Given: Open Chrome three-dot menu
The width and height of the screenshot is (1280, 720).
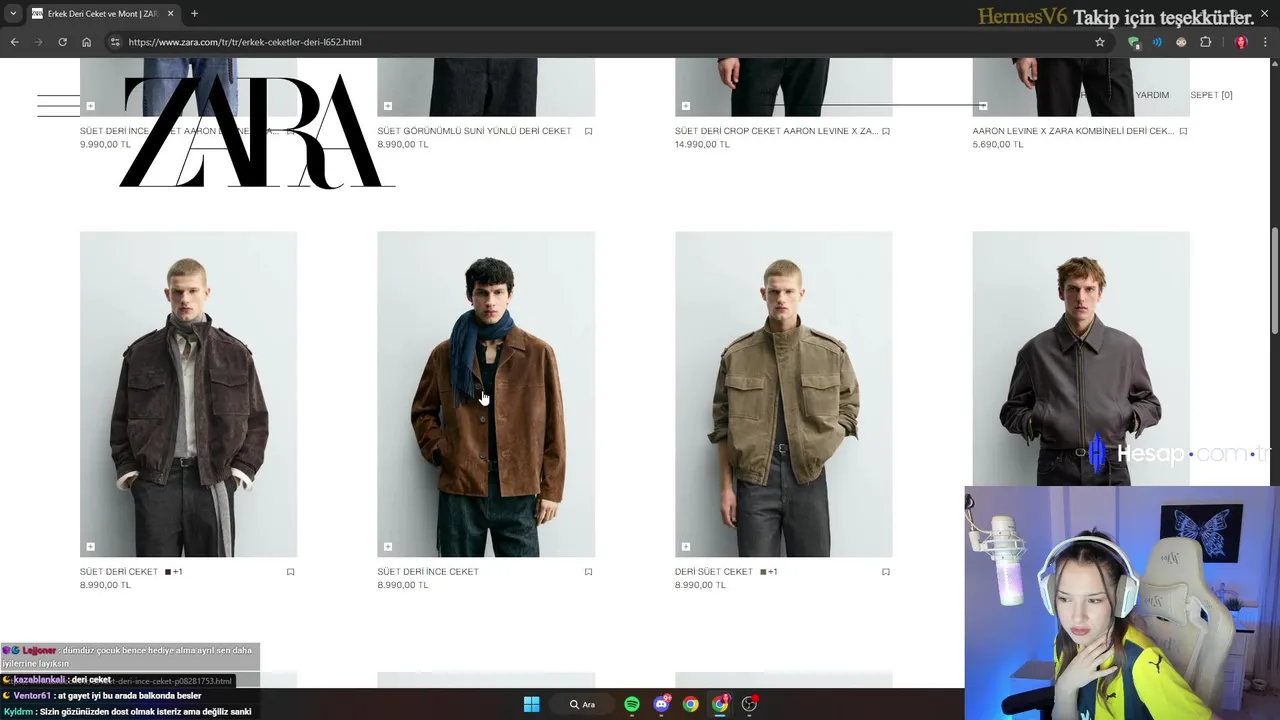Looking at the screenshot, I should click(x=1266, y=42).
